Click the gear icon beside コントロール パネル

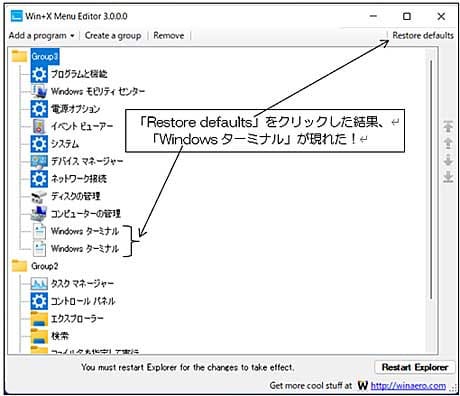pos(39,301)
